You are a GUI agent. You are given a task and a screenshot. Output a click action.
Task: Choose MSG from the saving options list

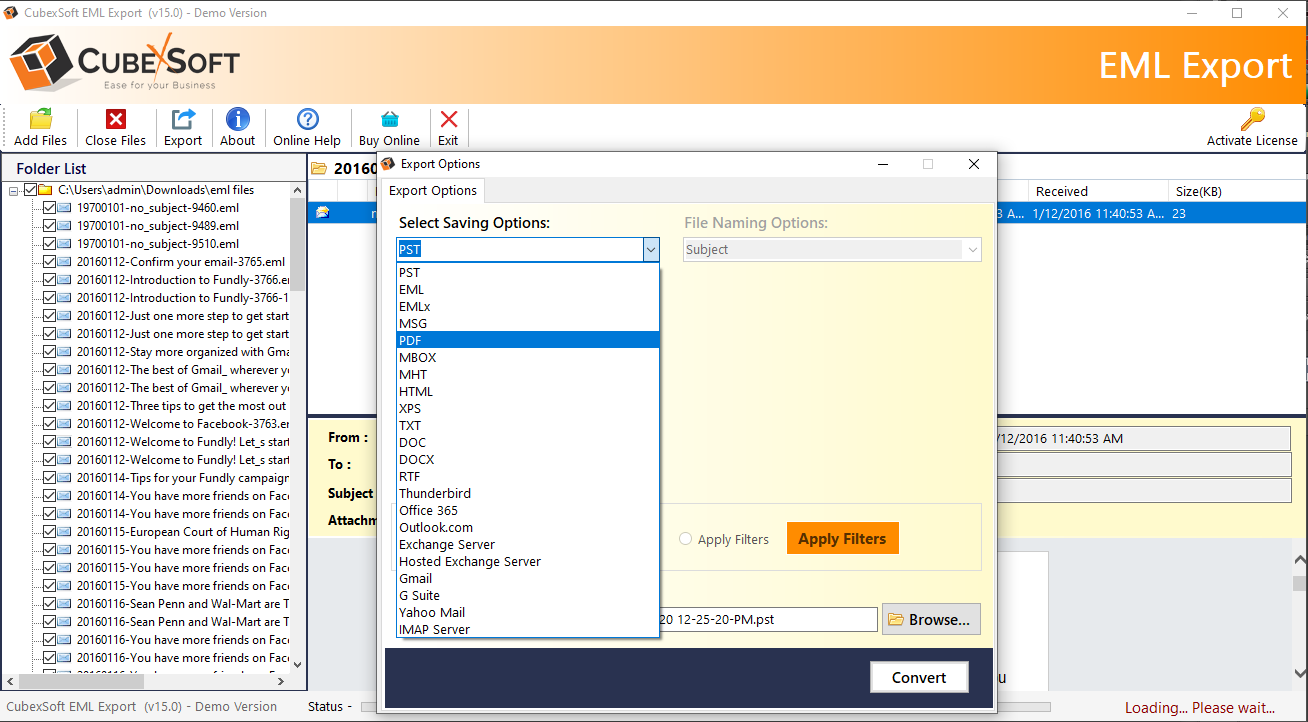pyautogui.click(x=528, y=323)
